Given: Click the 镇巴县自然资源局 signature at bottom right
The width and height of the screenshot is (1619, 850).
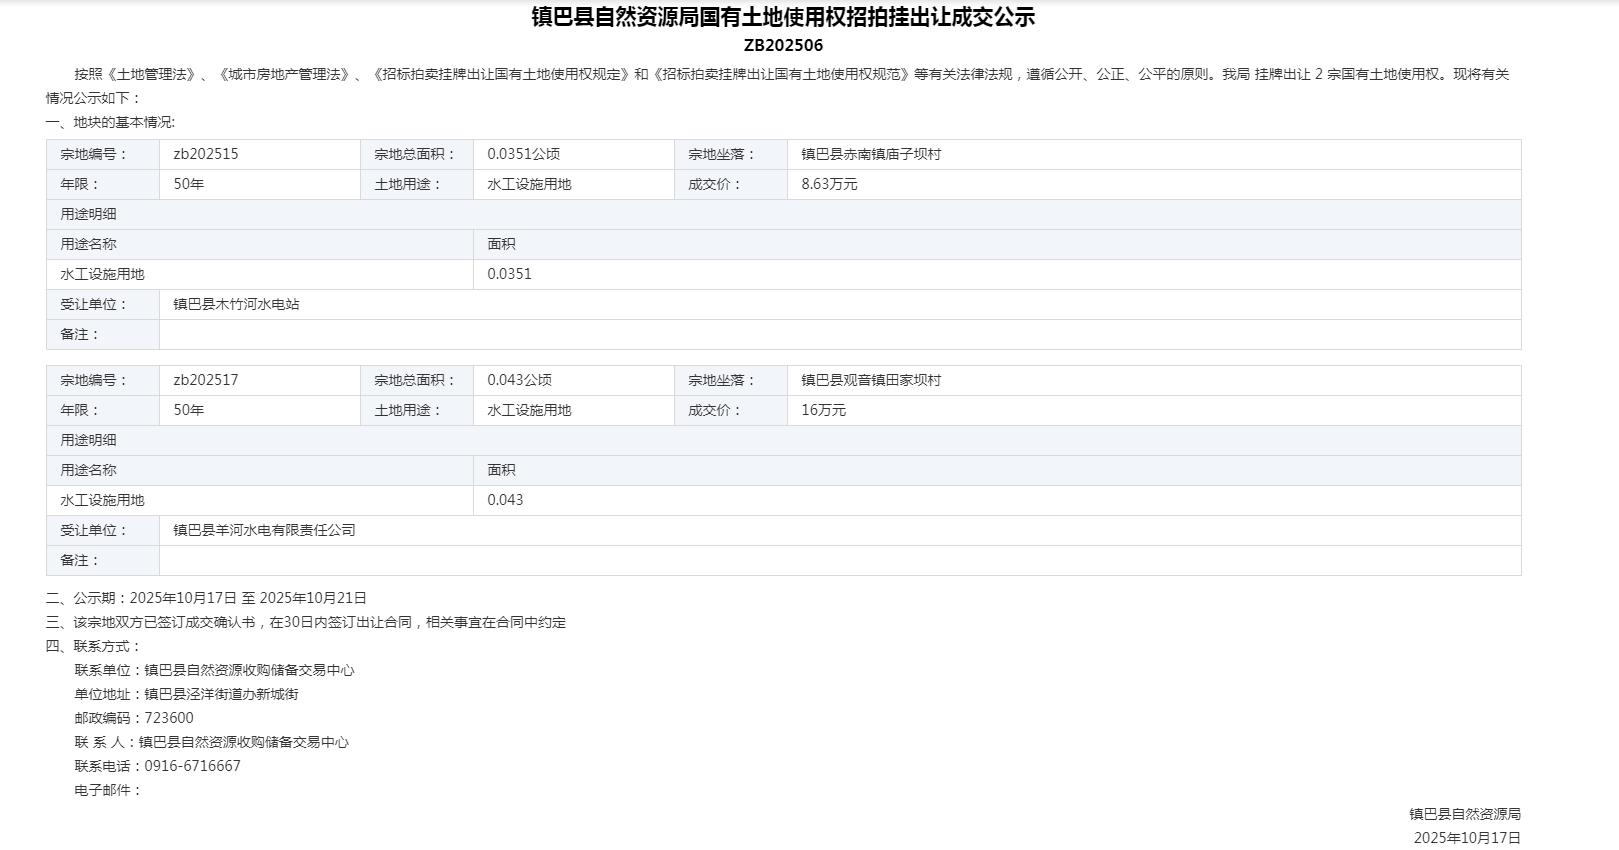Looking at the screenshot, I should tap(1464, 814).
